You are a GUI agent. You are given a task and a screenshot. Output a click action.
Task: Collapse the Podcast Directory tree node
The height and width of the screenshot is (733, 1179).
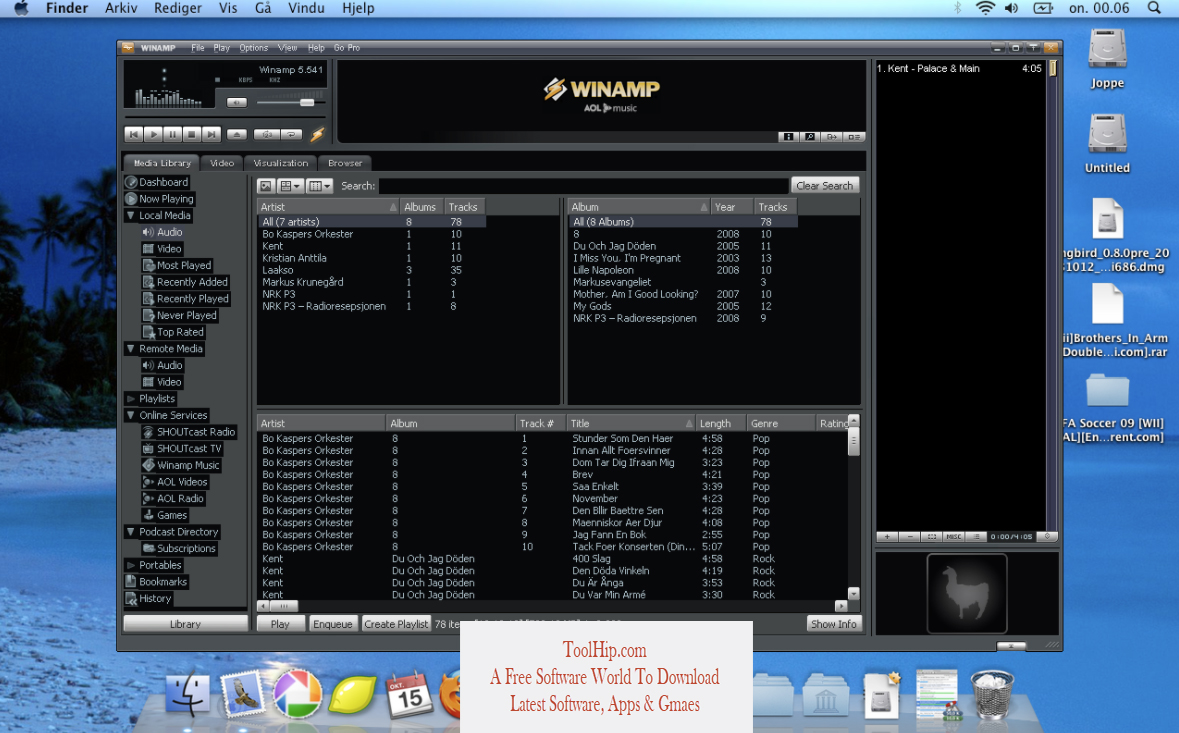[x=131, y=532]
